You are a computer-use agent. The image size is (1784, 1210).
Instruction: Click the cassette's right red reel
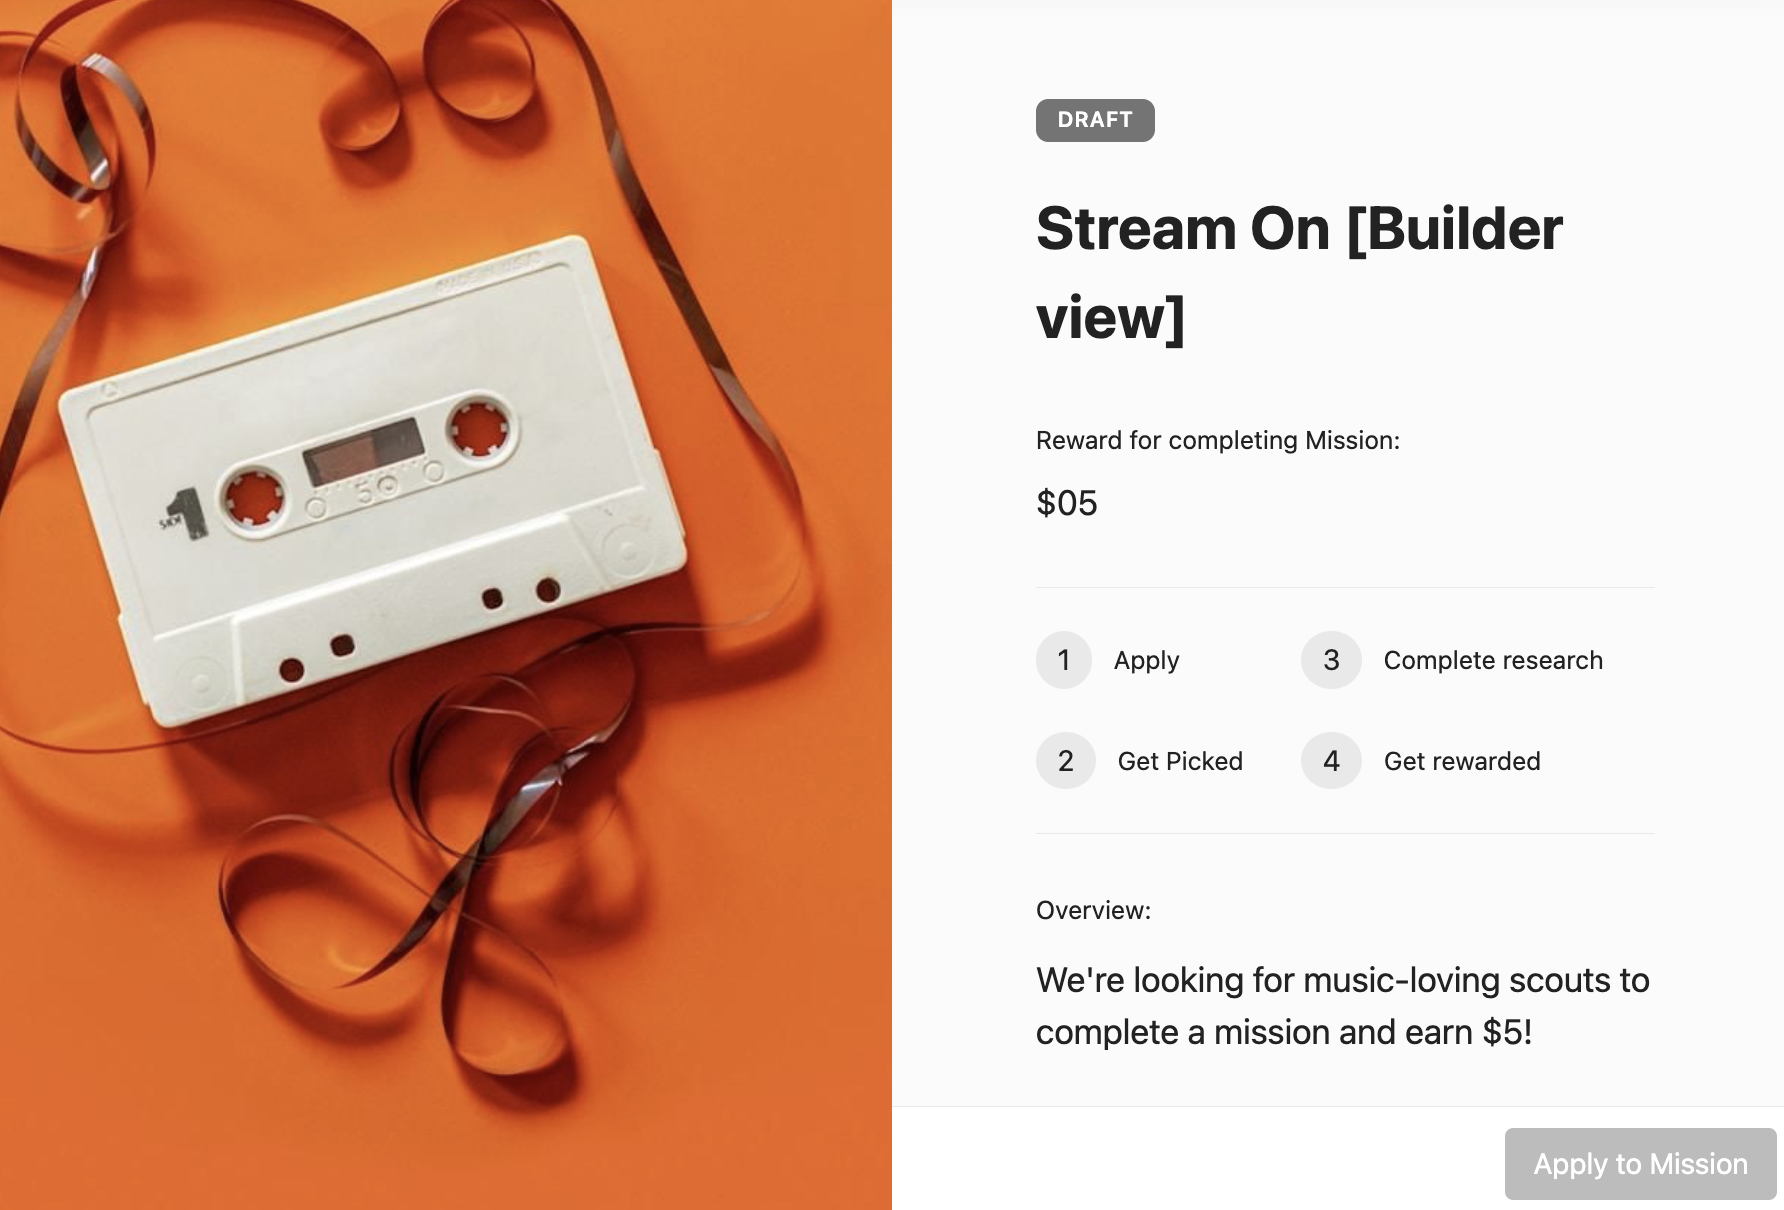tap(480, 428)
